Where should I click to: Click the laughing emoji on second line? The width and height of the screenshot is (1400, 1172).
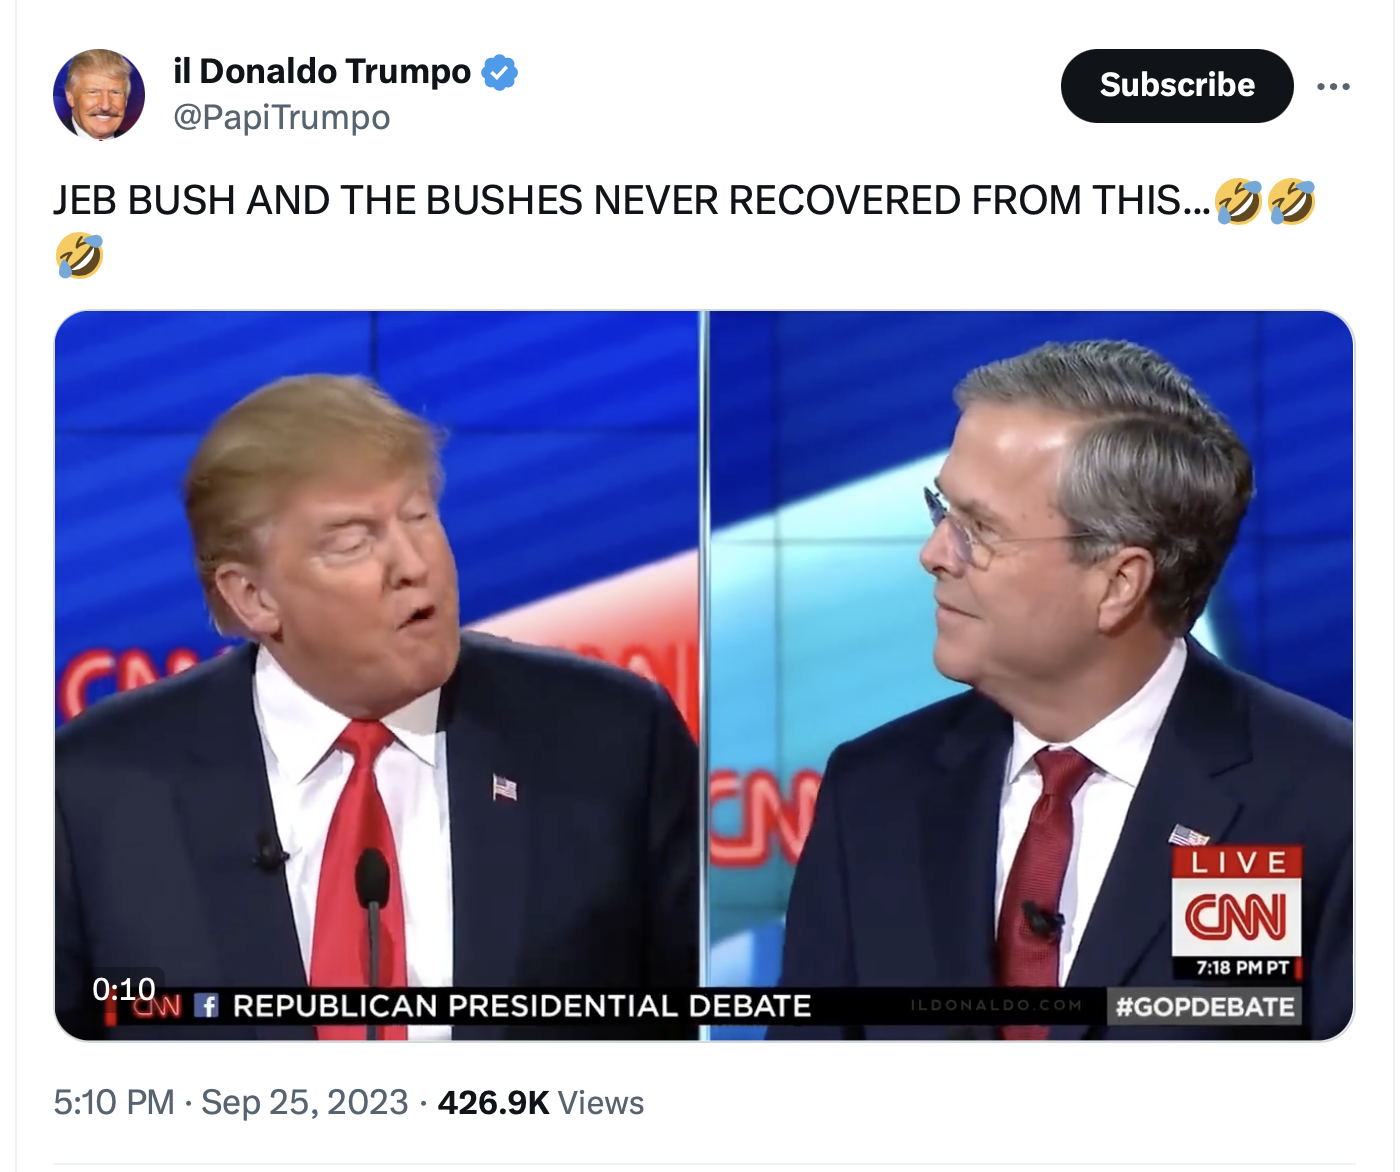click(x=79, y=255)
